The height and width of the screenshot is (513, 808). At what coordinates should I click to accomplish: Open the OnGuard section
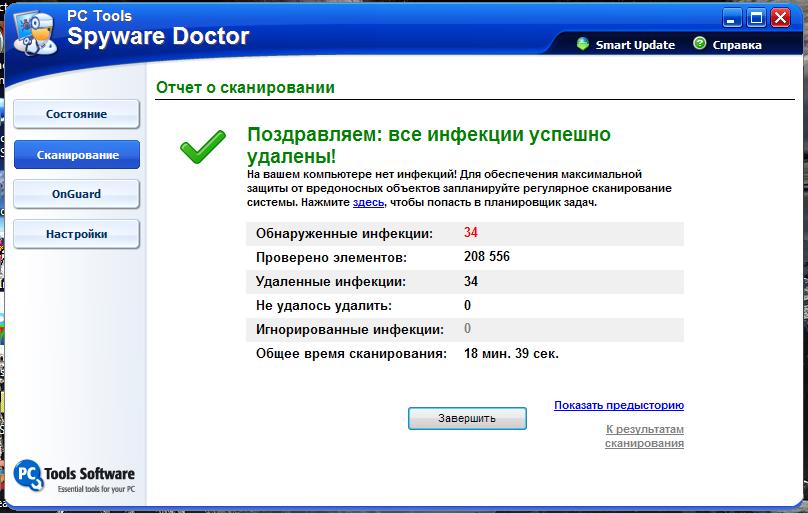[76, 194]
